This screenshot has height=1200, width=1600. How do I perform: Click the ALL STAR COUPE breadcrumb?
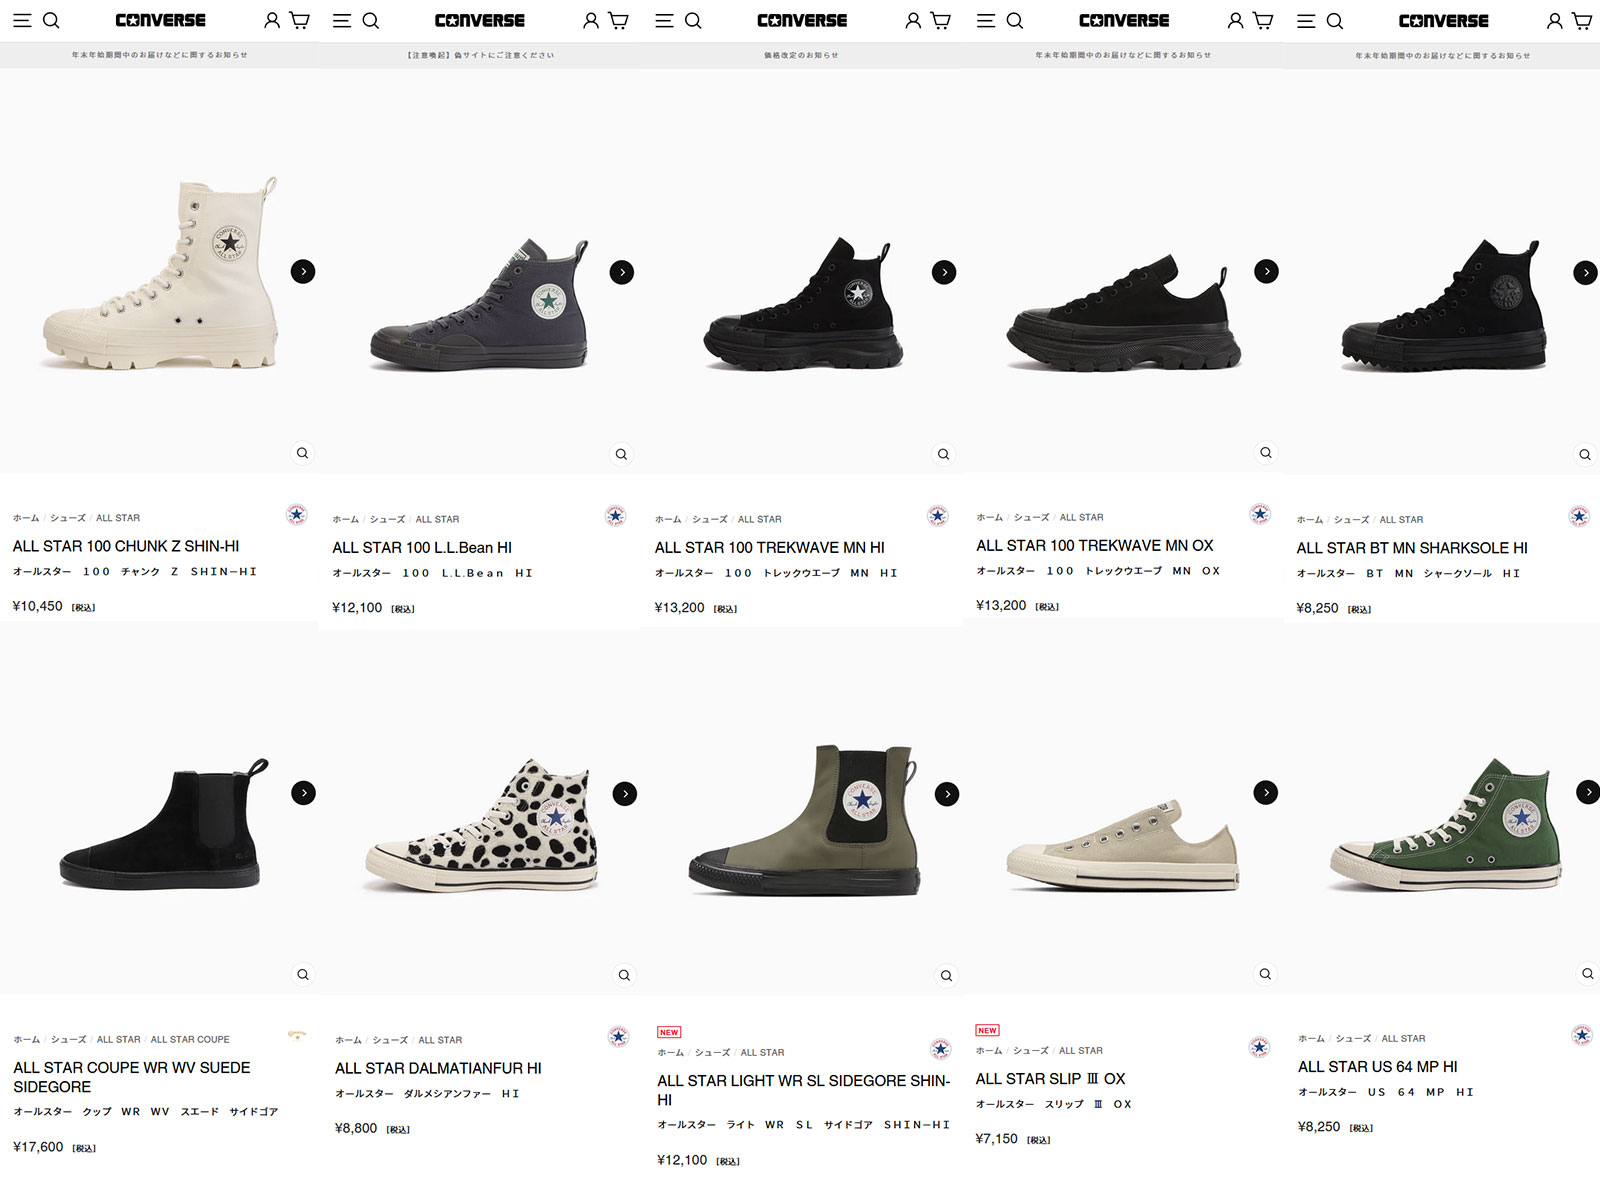click(190, 1039)
